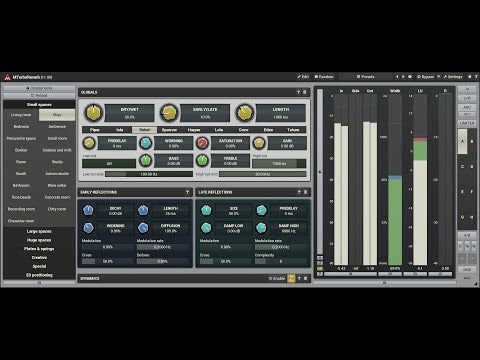
Task: Expand the 2D positioning category
Action: click(39, 275)
